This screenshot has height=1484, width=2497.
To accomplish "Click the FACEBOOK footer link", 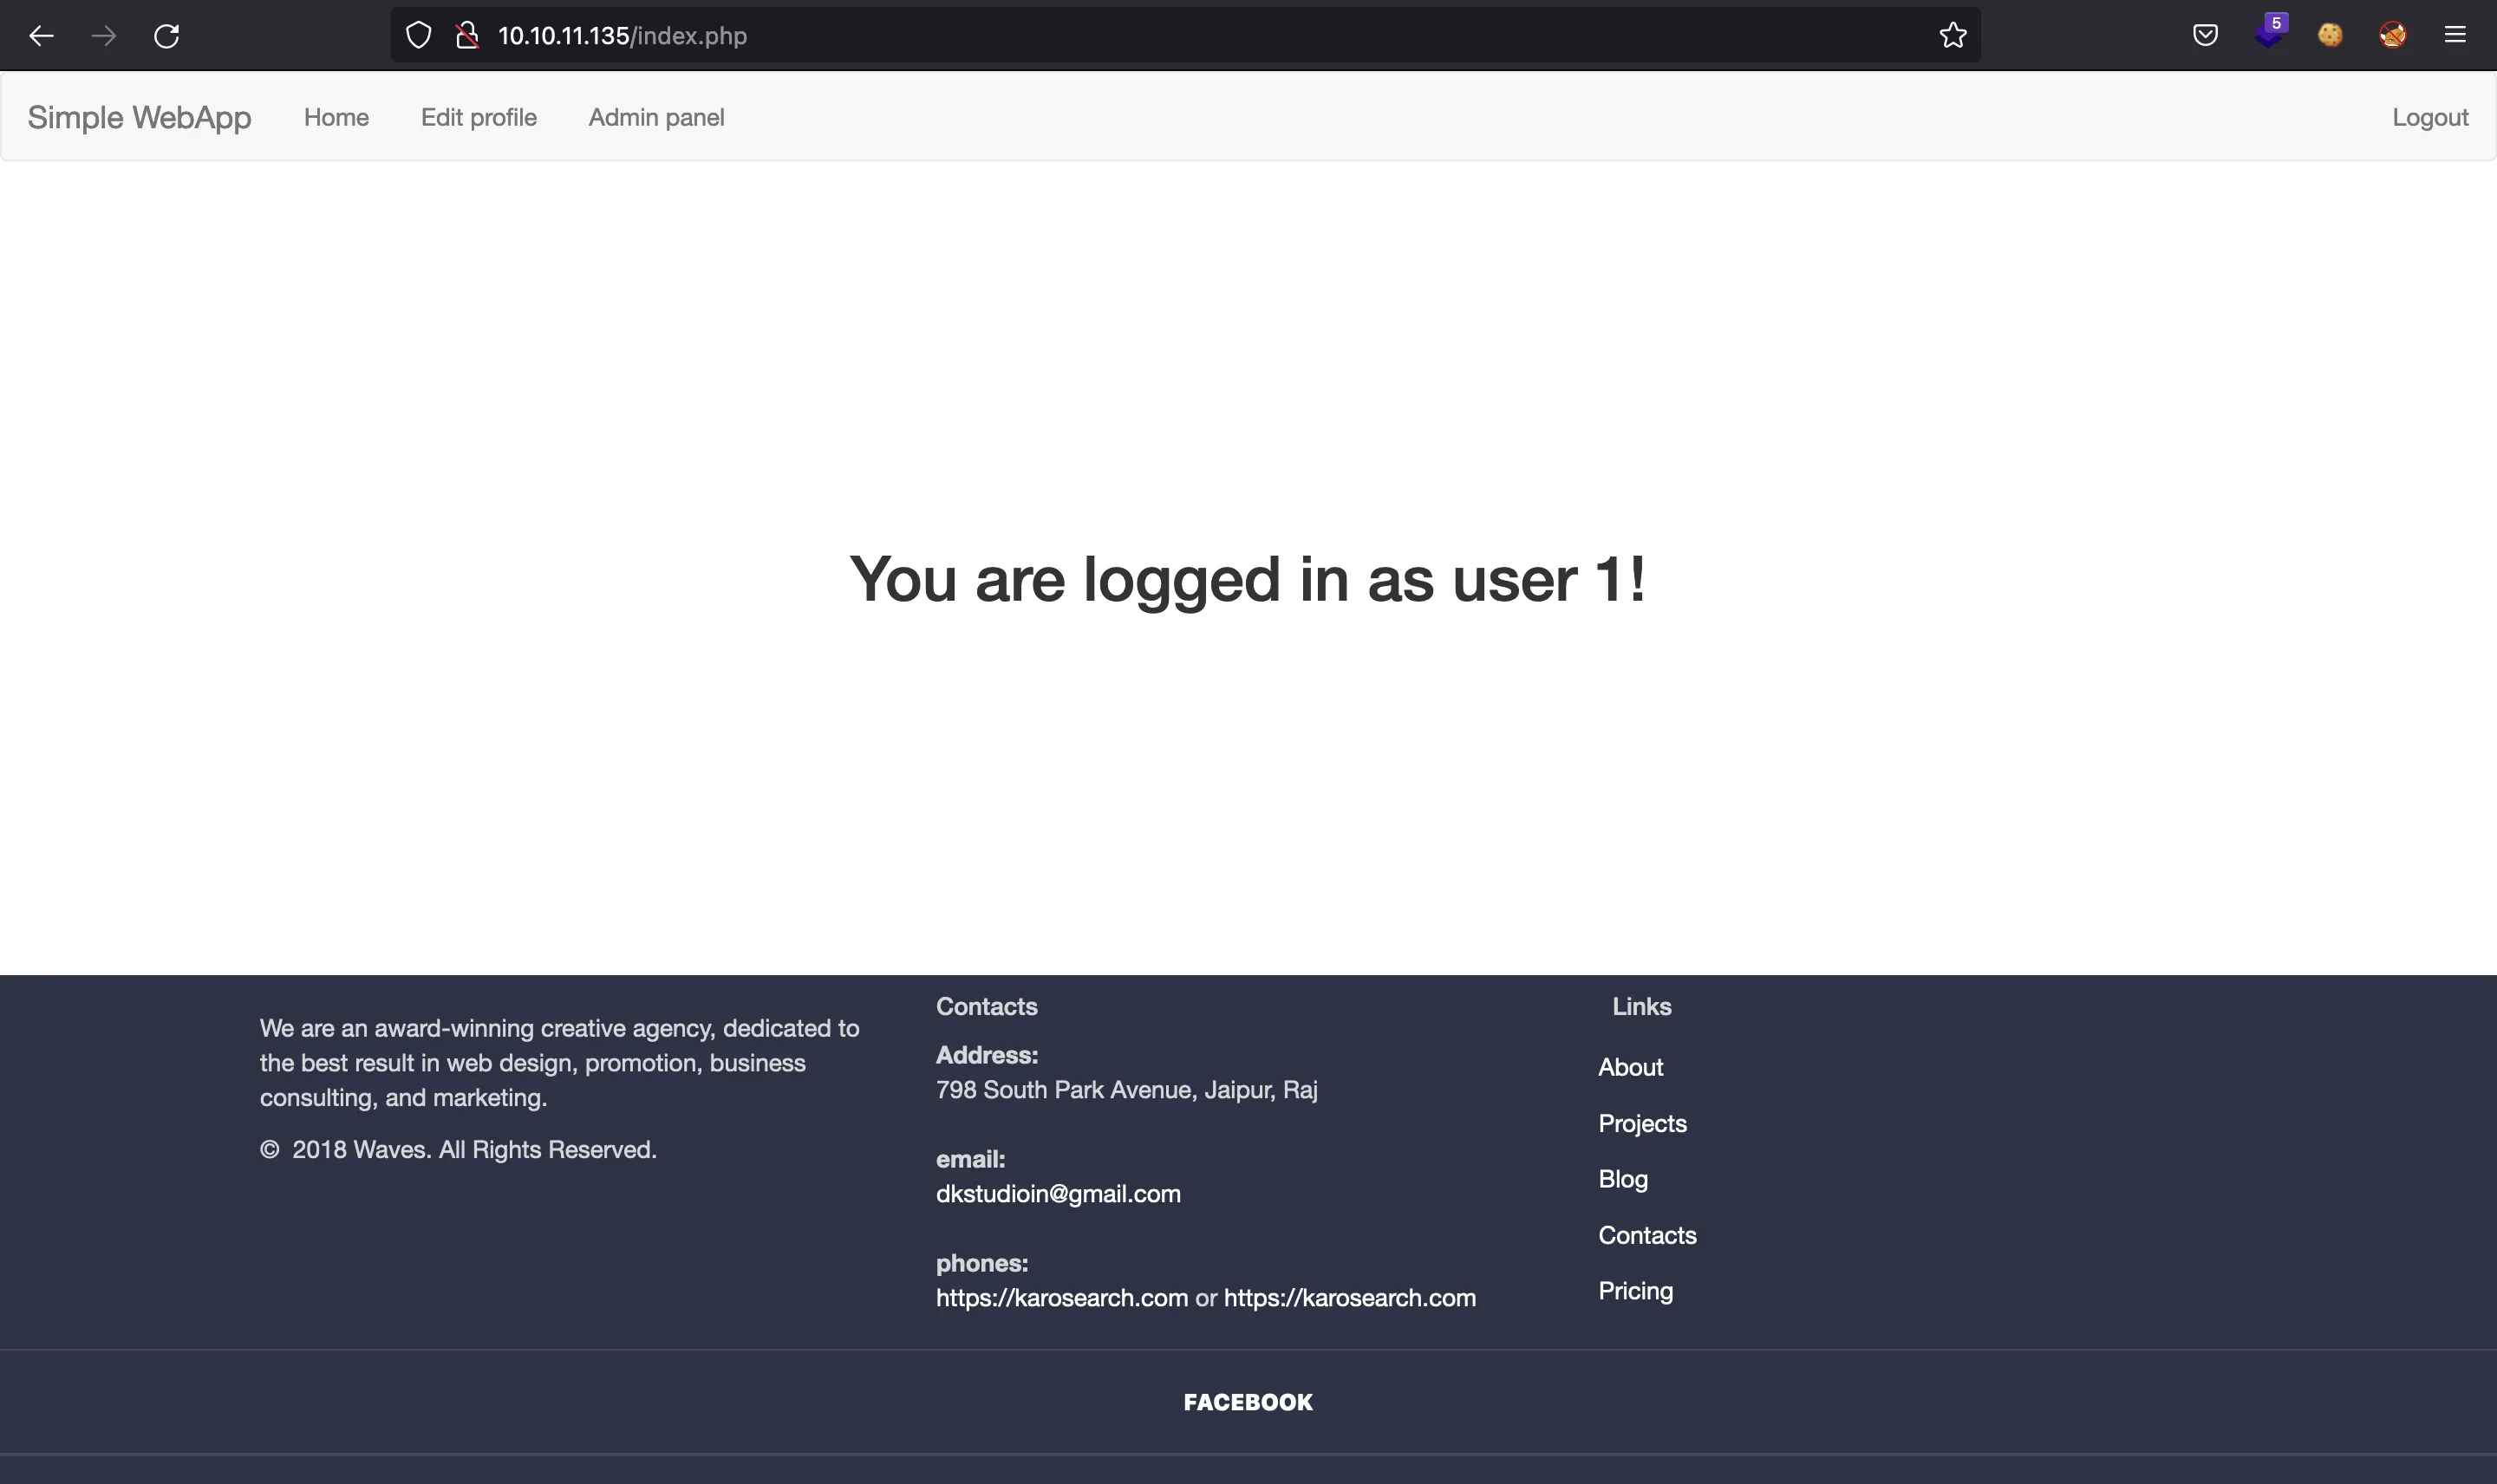I will [x=1248, y=1401].
